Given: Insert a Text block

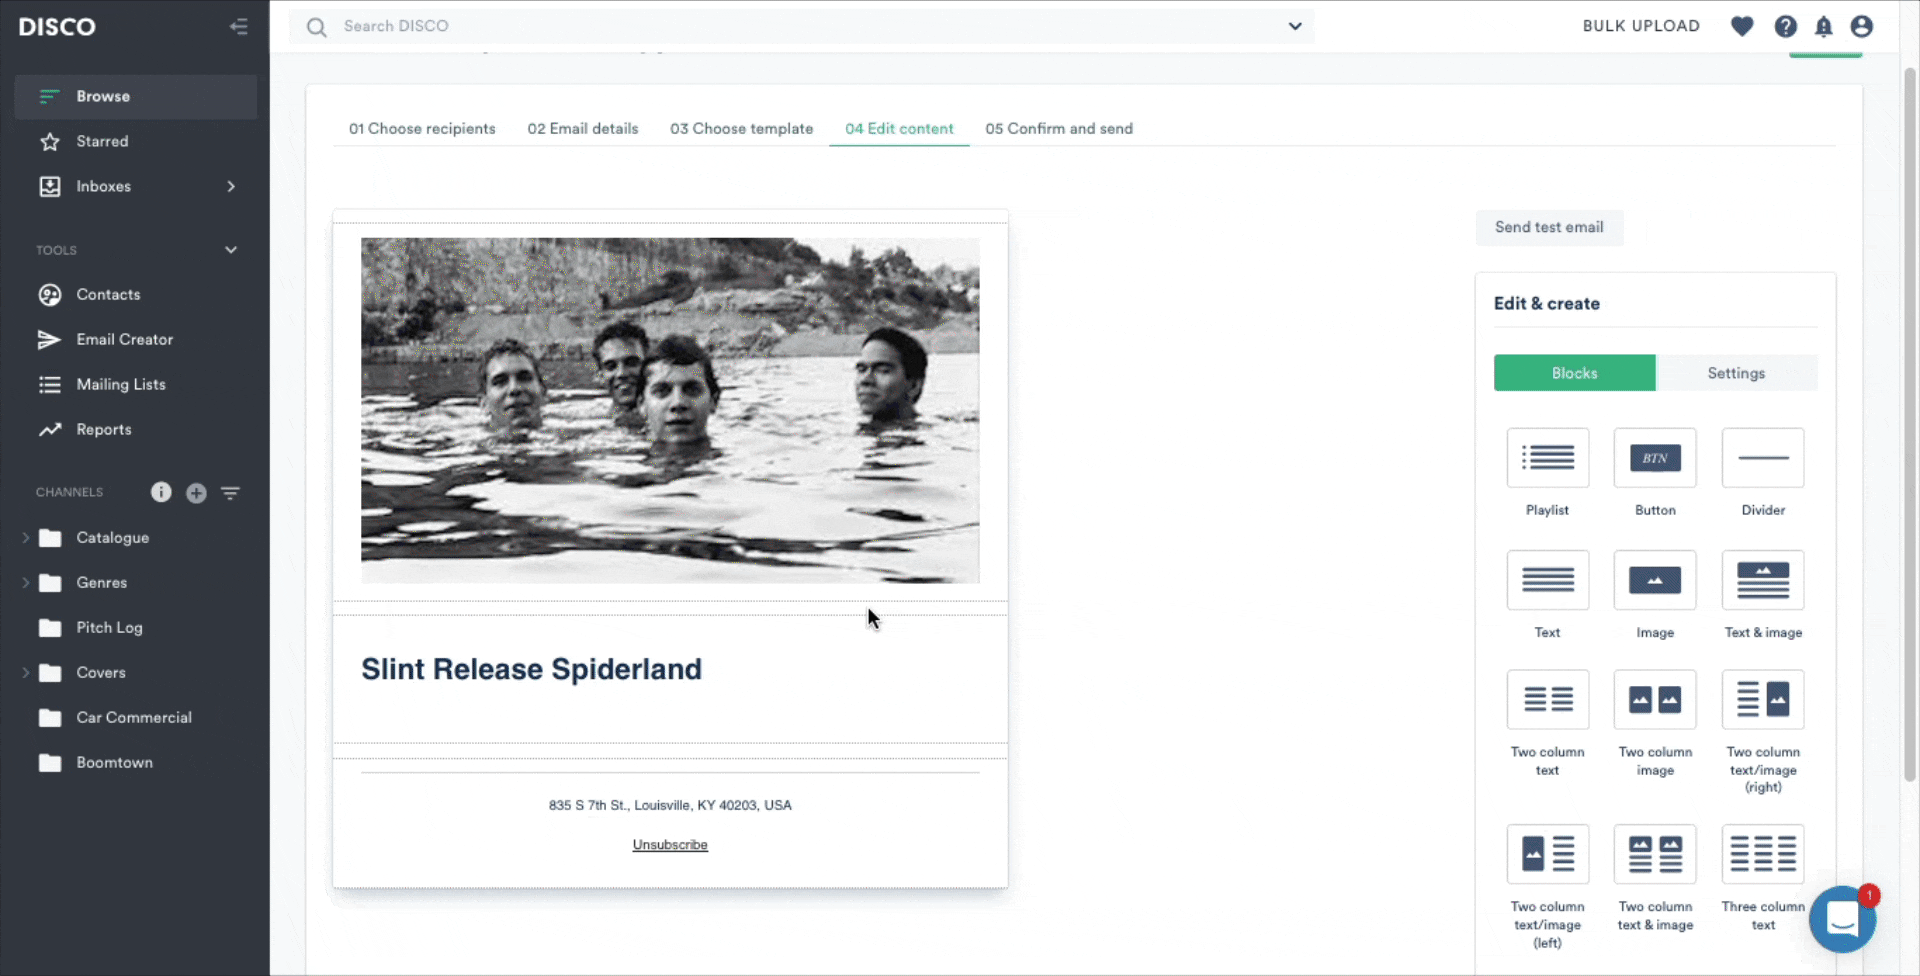Looking at the screenshot, I should pyautogui.click(x=1547, y=580).
